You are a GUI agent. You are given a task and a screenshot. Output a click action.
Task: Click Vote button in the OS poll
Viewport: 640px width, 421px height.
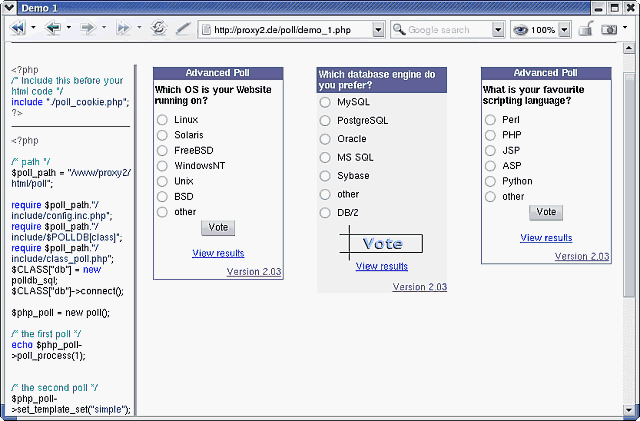tap(218, 228)
